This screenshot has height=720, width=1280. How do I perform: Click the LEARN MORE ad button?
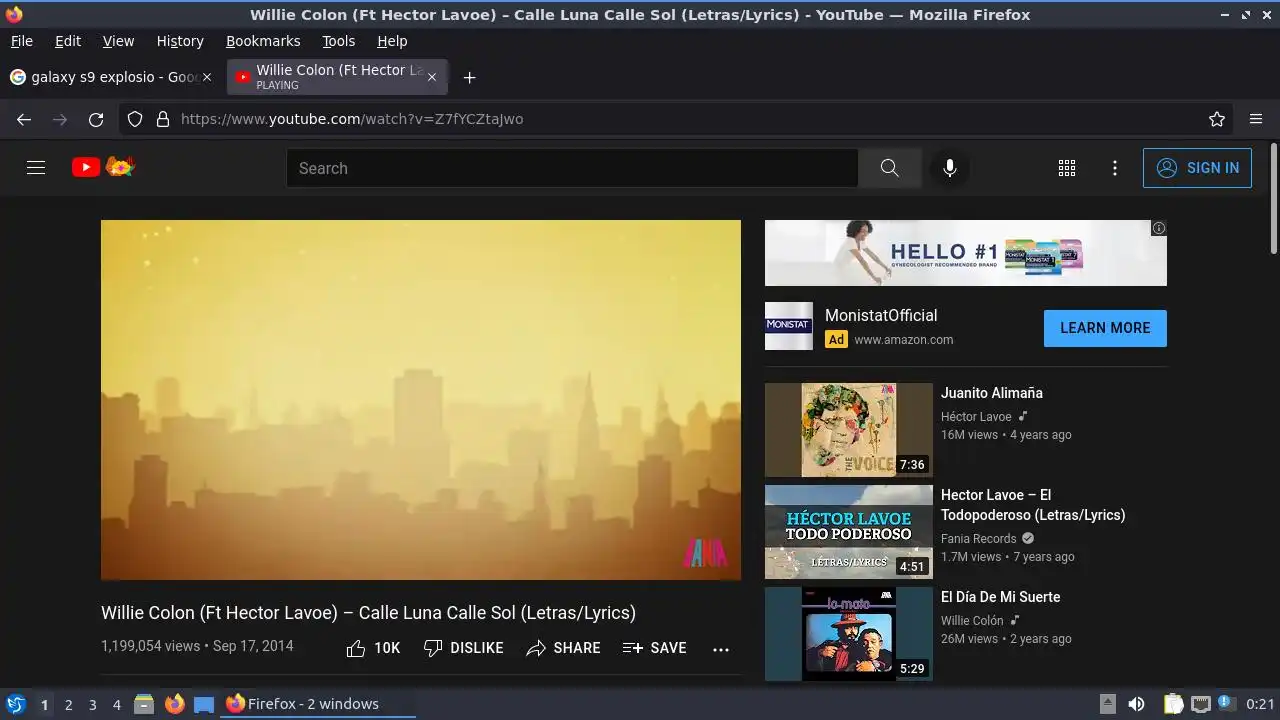(x=1105, y=328)
